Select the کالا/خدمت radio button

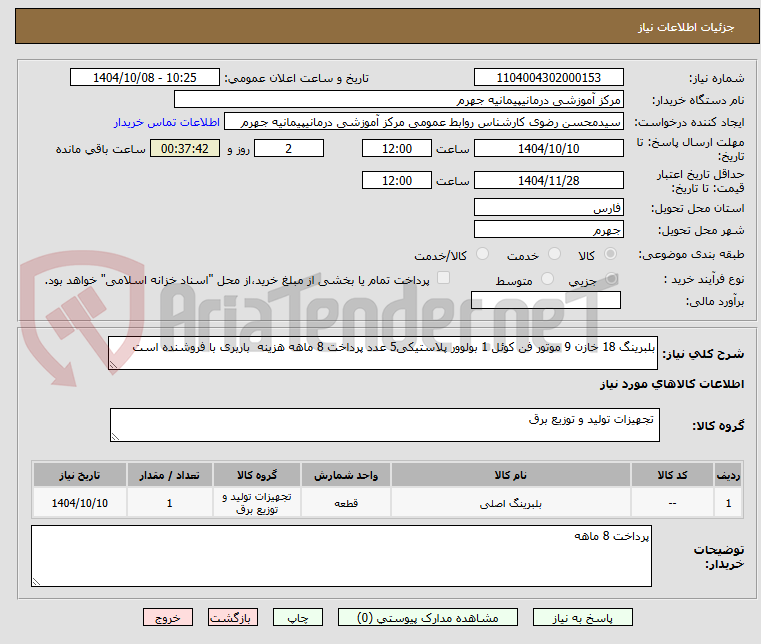(482, 254)
